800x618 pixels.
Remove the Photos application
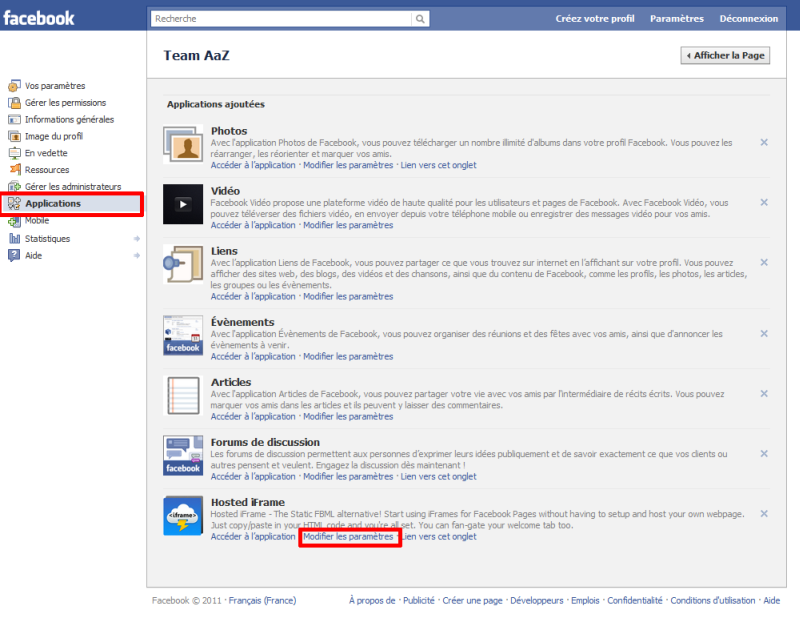click(x=764, y=142)
